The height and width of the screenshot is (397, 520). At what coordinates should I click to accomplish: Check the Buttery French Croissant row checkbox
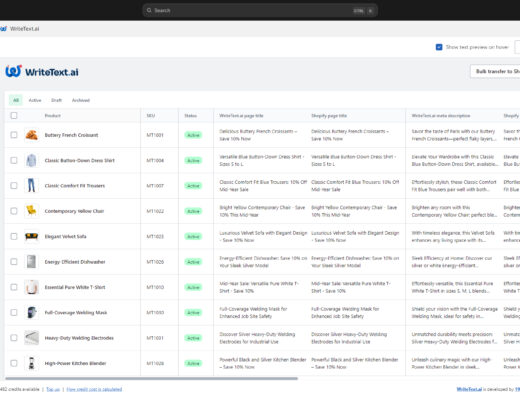[14, 135]
